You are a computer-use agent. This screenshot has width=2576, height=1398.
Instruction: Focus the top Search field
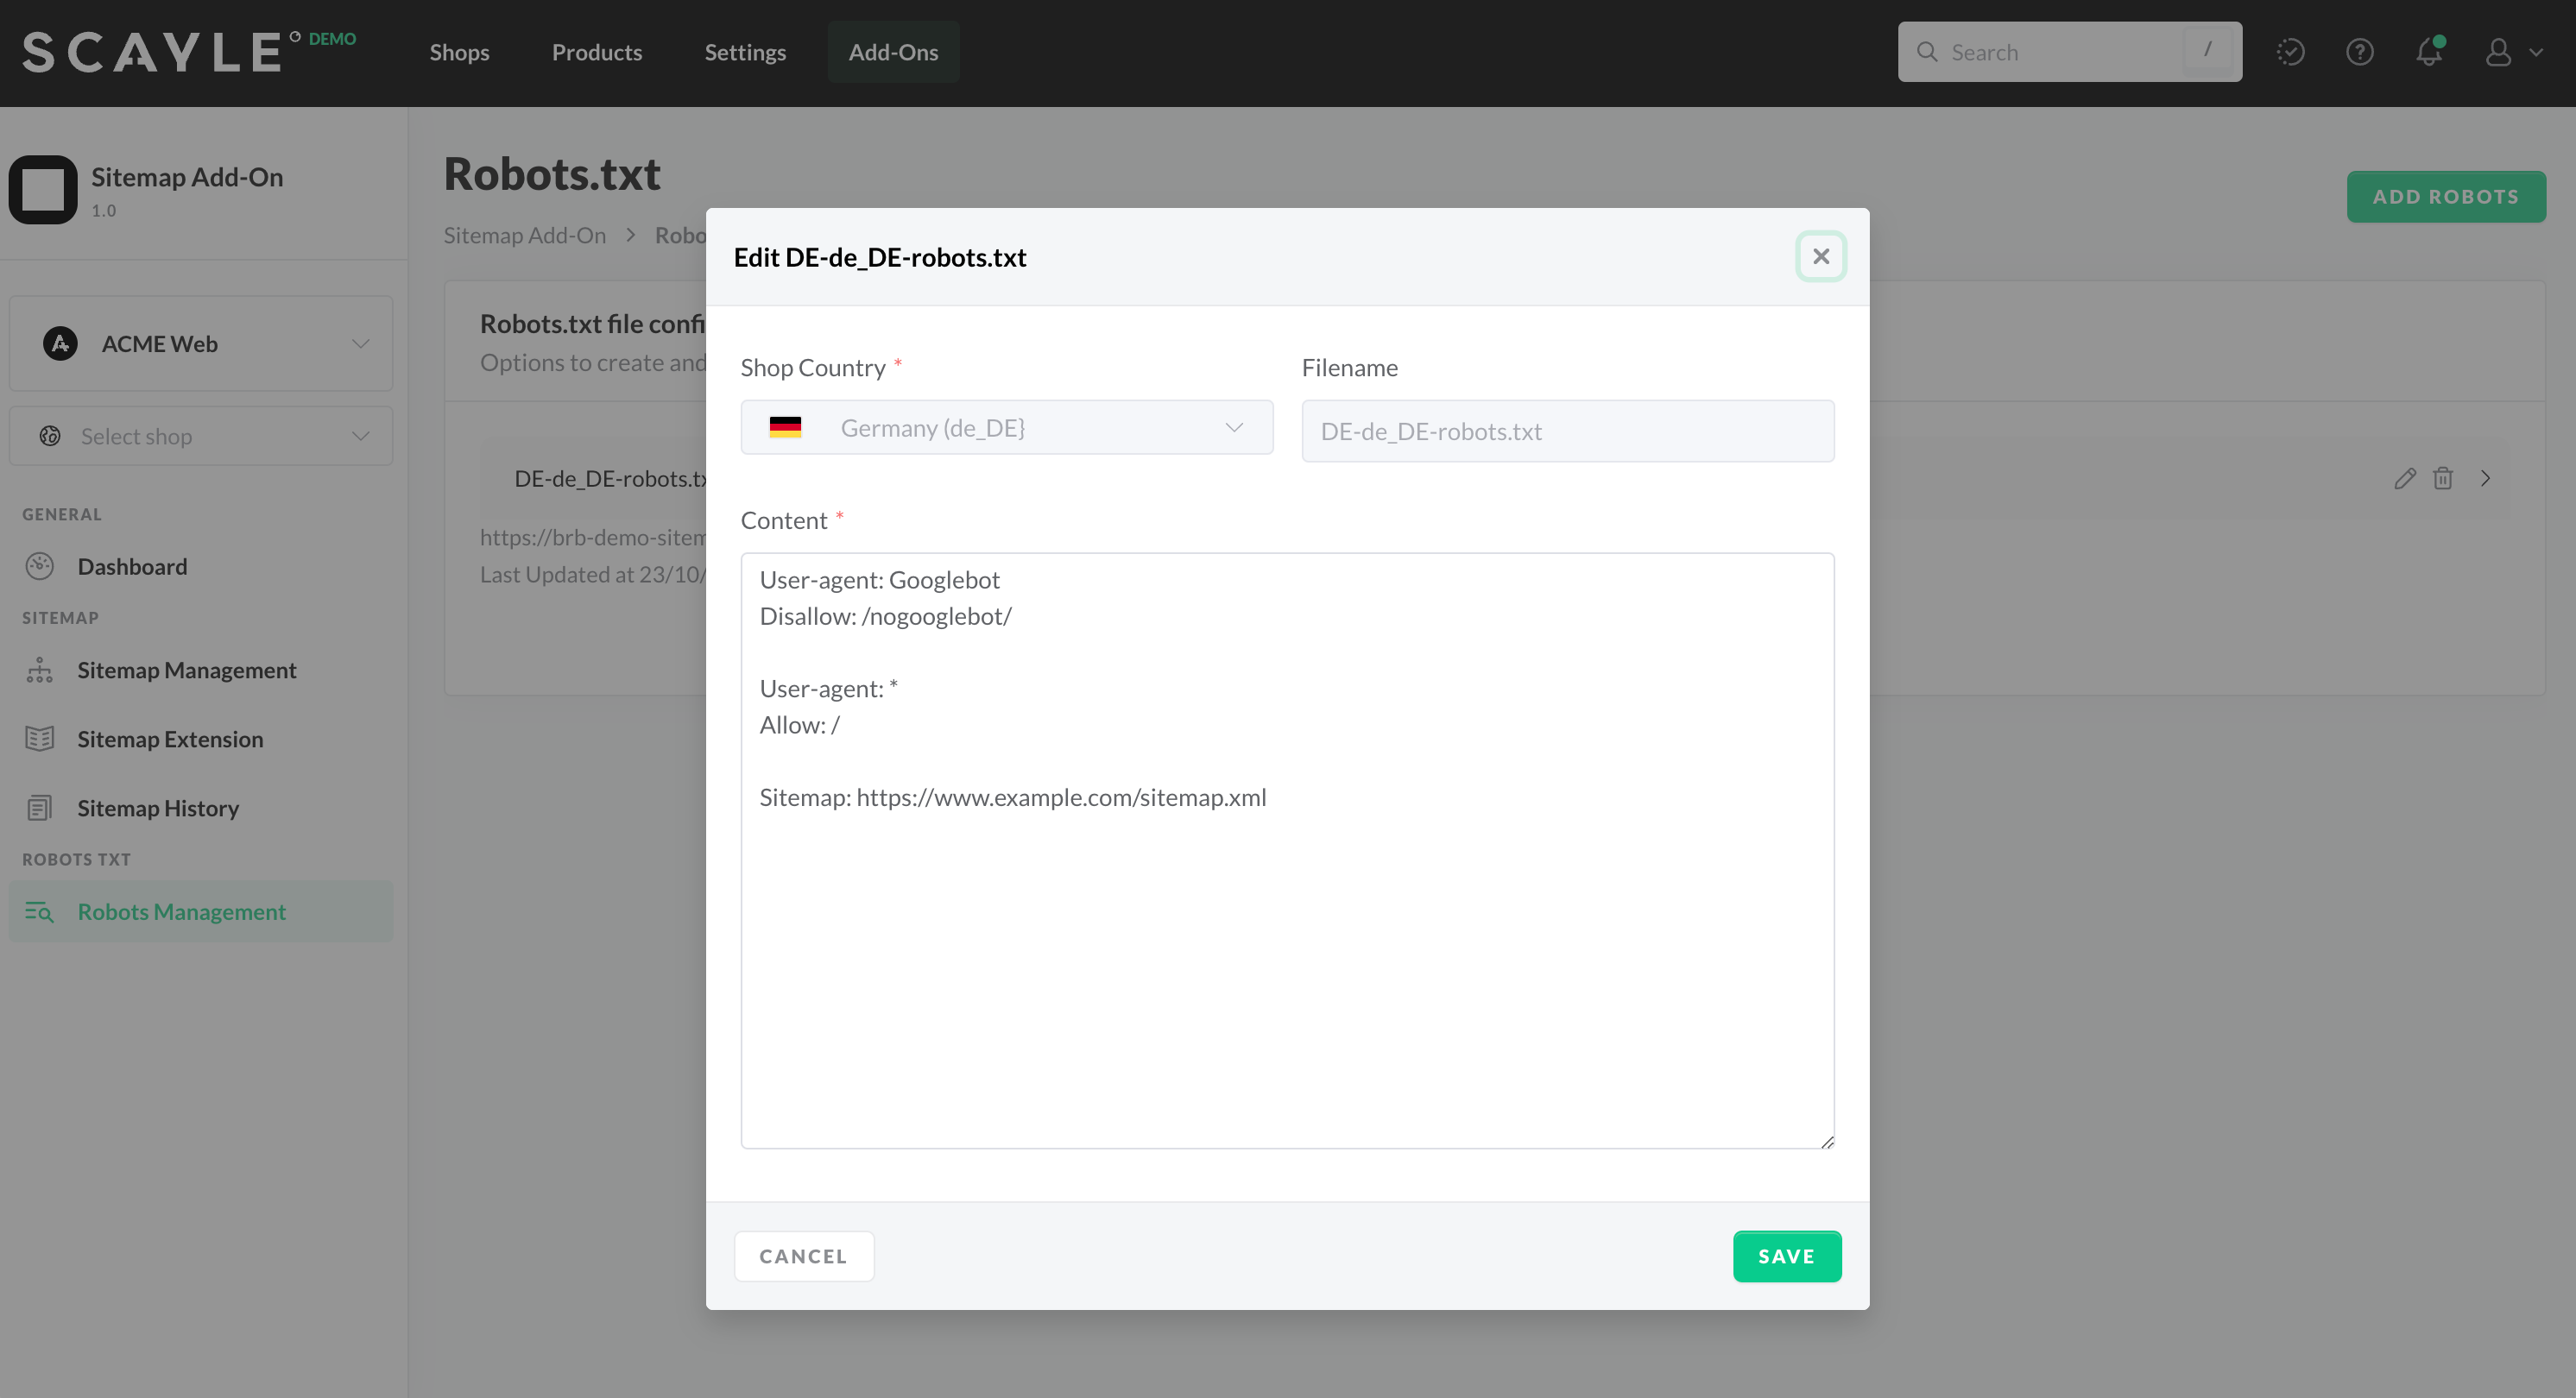pyautogui.click(x=2060, y=52)
